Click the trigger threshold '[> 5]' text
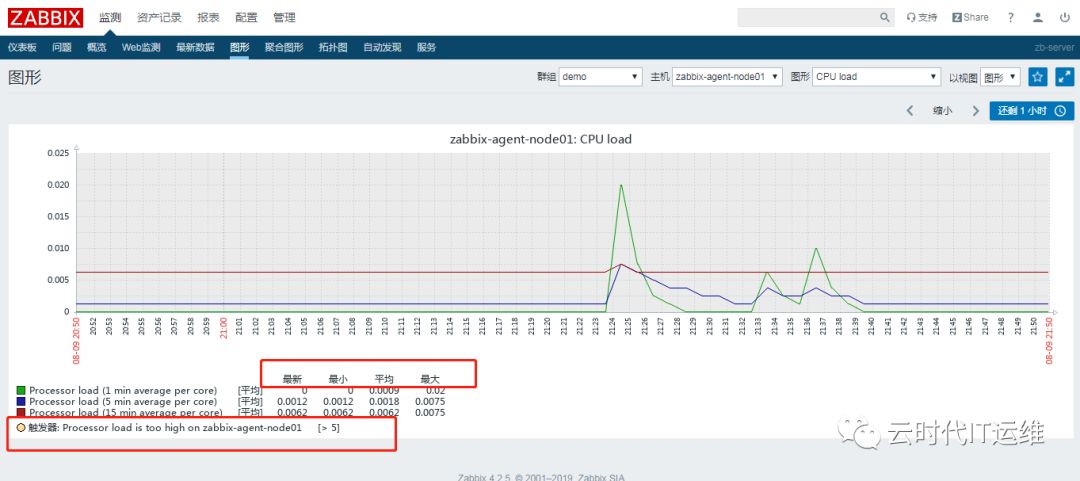1080x481 pixels. tap(329, 428)
